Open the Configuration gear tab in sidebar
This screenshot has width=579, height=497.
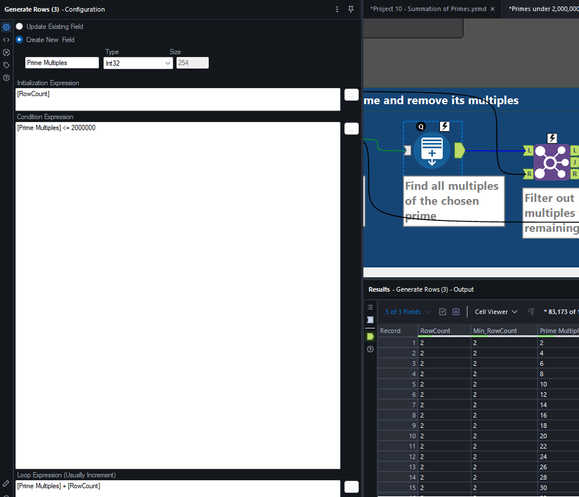(x=6, y=27)
